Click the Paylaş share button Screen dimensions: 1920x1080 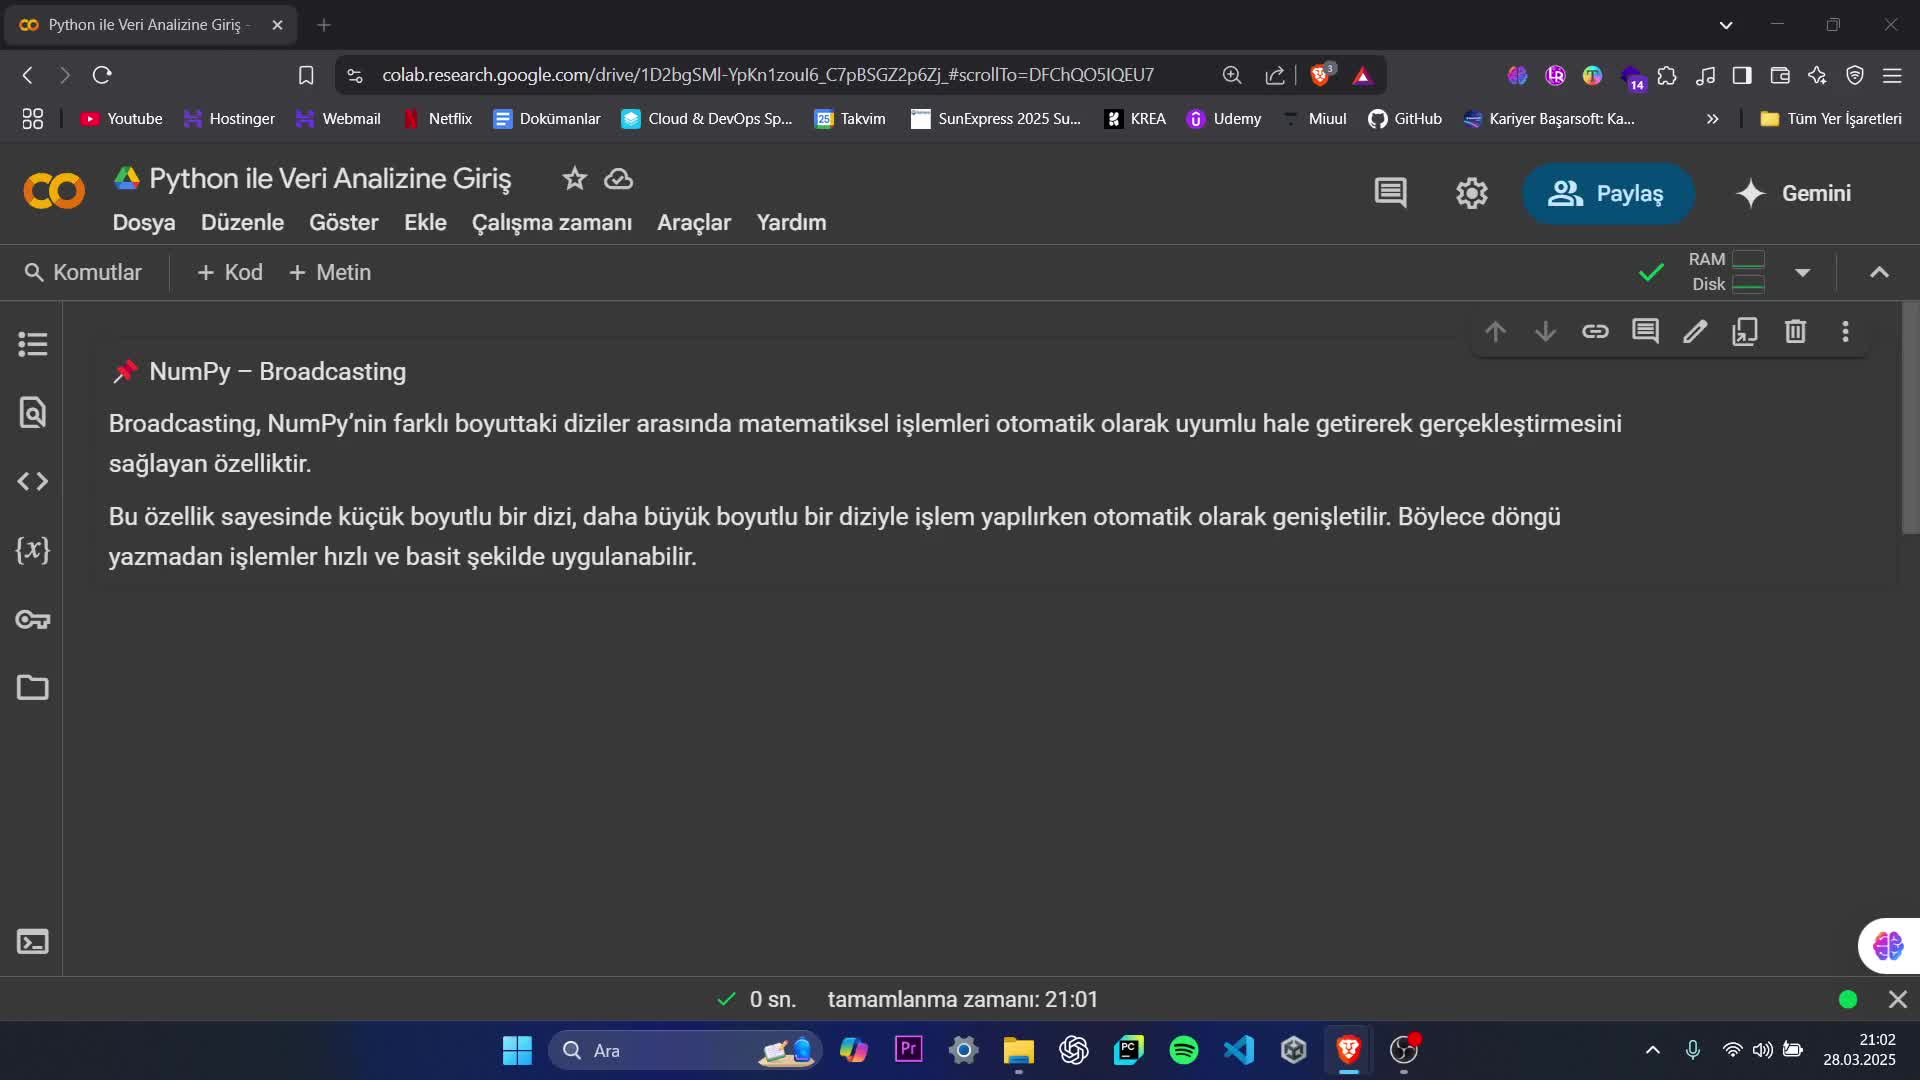(1607, 193)
